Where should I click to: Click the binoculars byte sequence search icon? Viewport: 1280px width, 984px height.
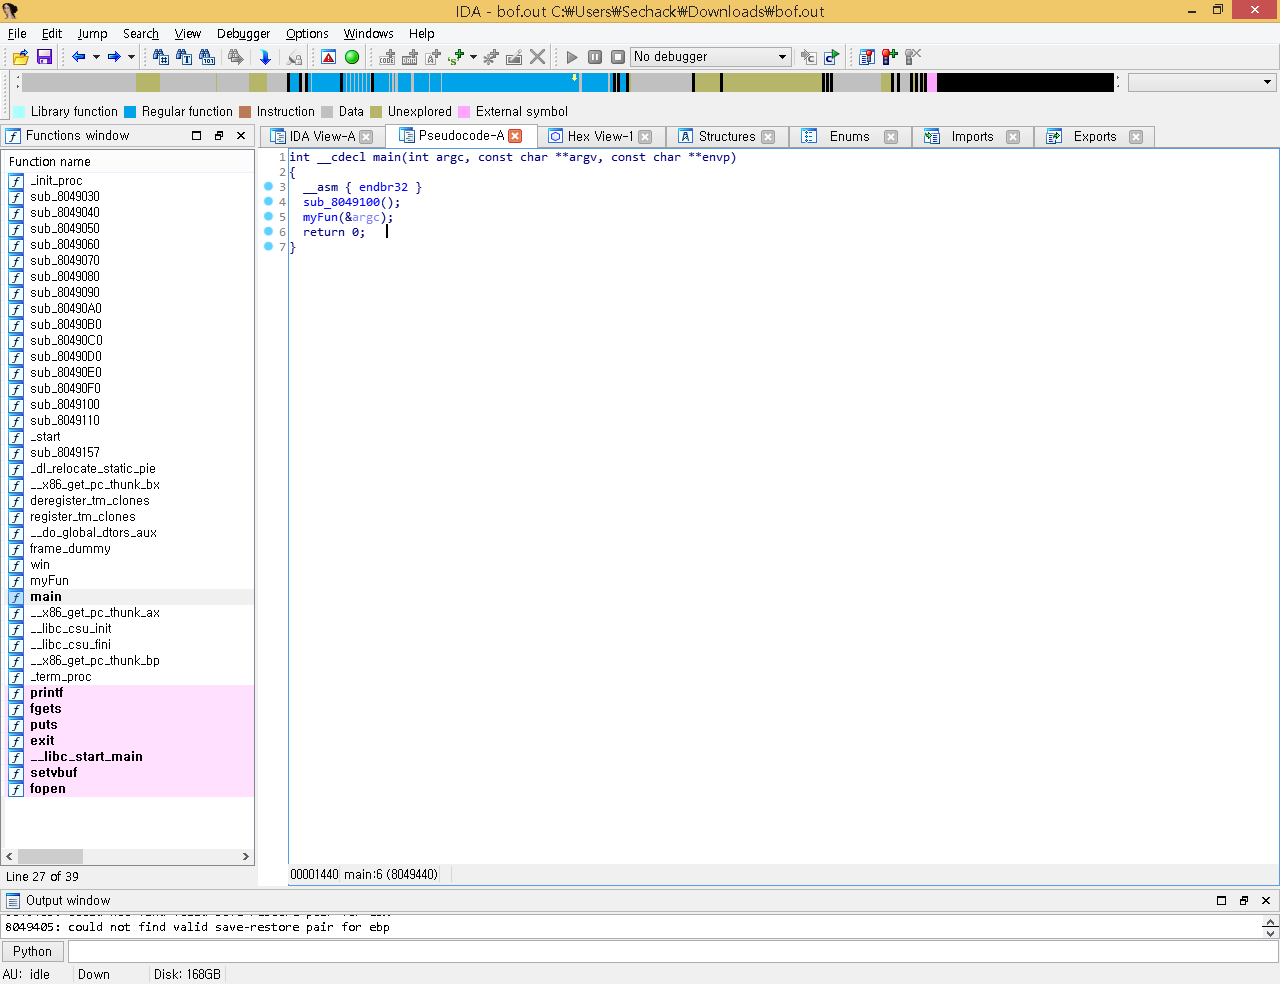pyautogui.click(x=207, y=57)
